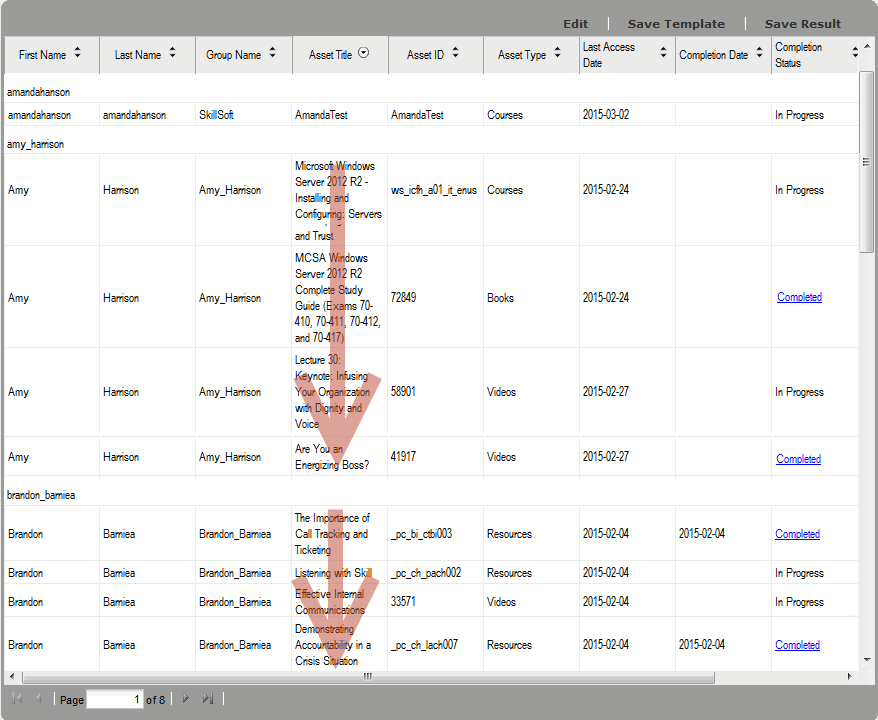Screen dimensions: 878x720
Task: Open Completed status for the MCSA book row
Action: pyautogui.click(x=798, y=297)
